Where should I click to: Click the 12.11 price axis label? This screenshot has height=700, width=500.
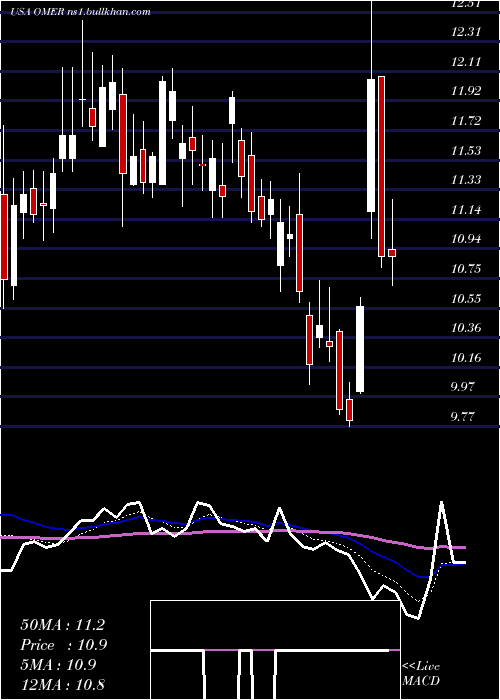point(468,62)
